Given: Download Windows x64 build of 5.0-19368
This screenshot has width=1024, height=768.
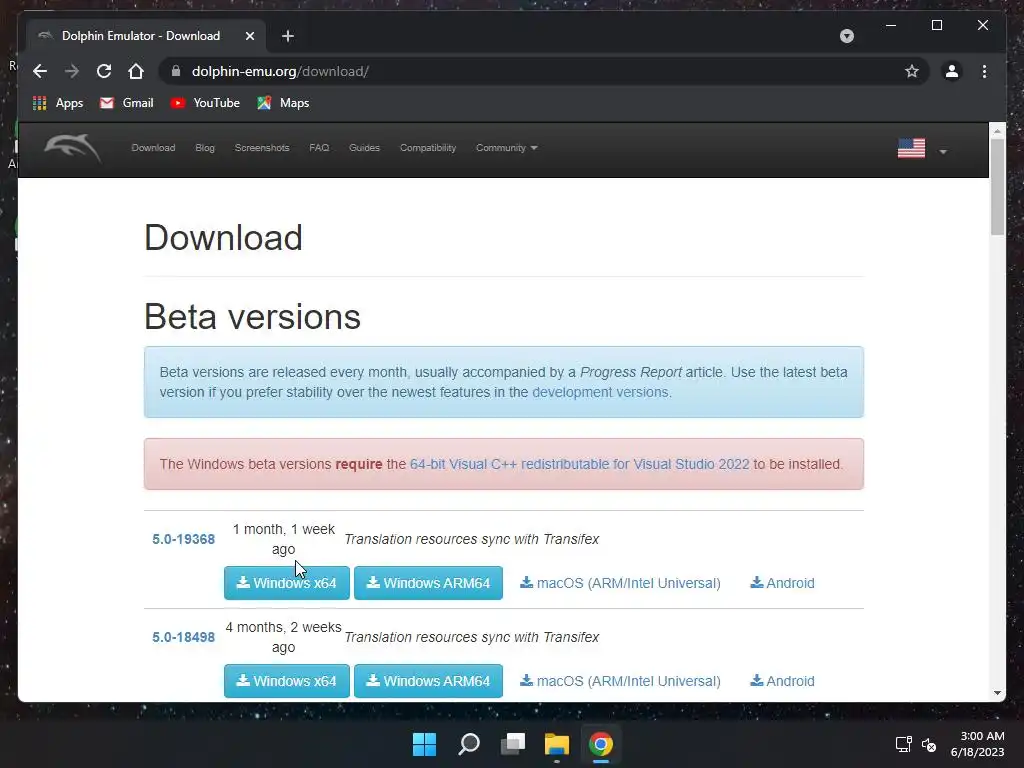Looking at the screenshot, I should point(287,583).
